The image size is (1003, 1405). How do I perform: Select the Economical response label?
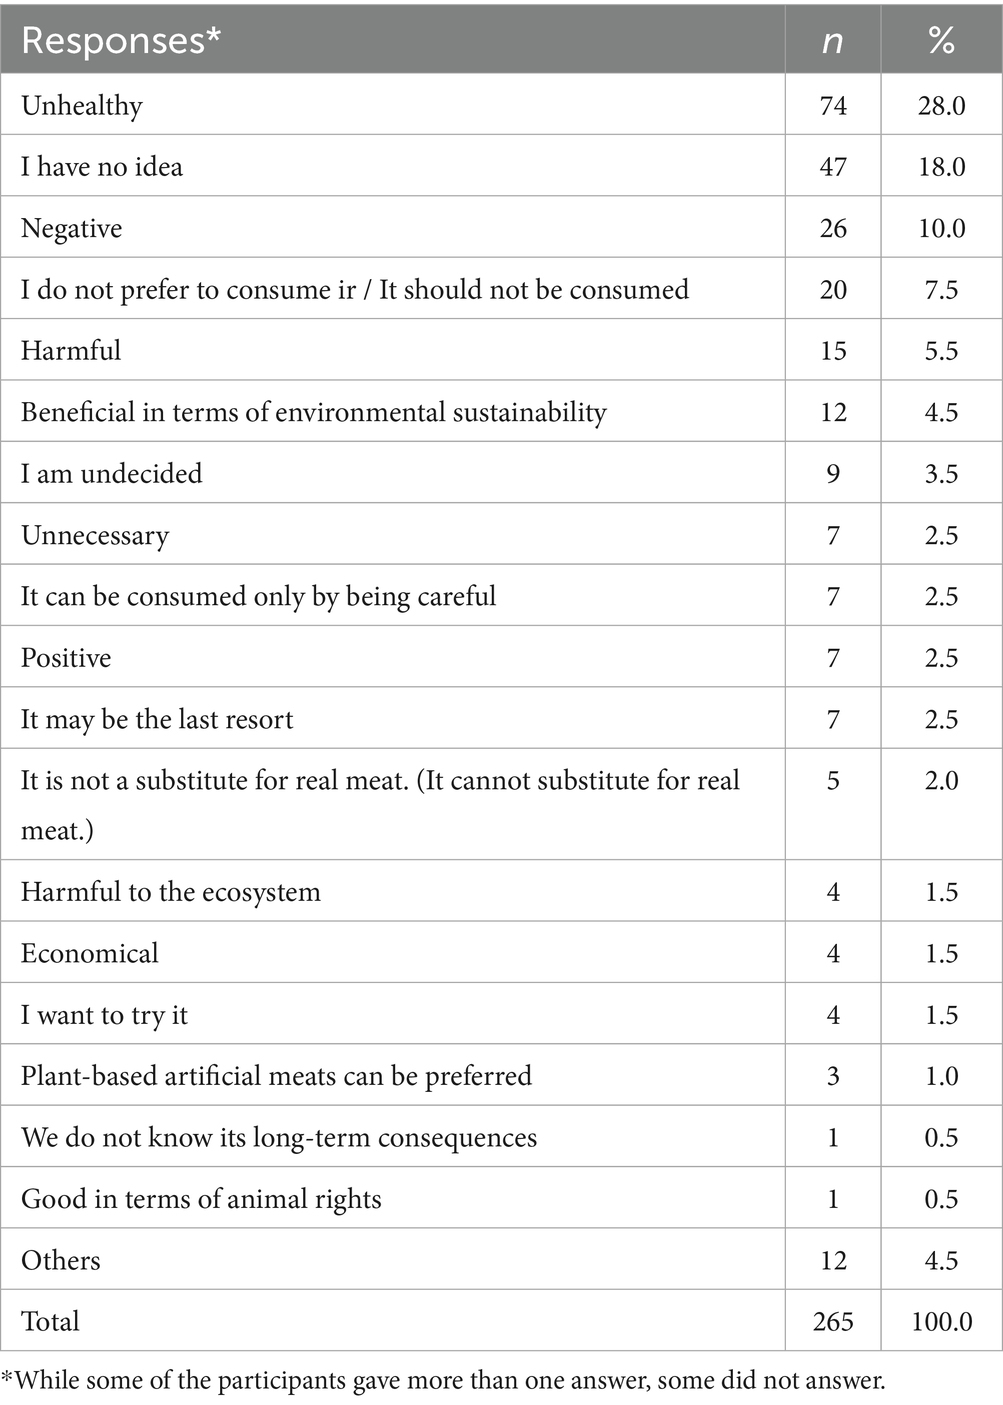tap(90, 953)
